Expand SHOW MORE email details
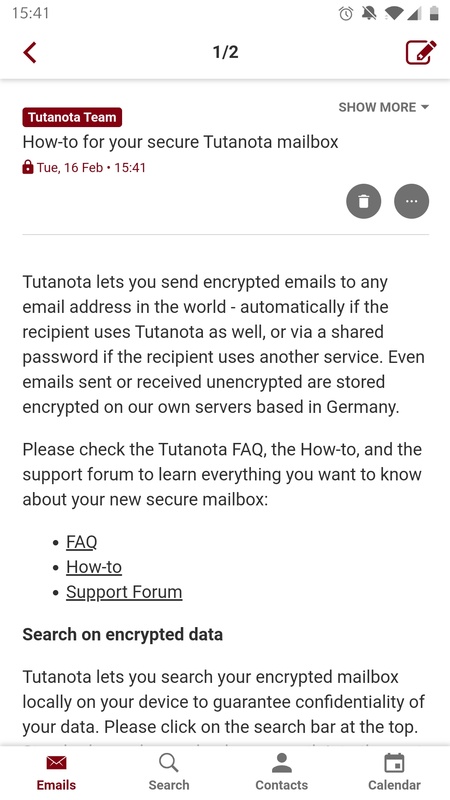Image resolution: width=450 pixels, height=800 pixels. 384,107
